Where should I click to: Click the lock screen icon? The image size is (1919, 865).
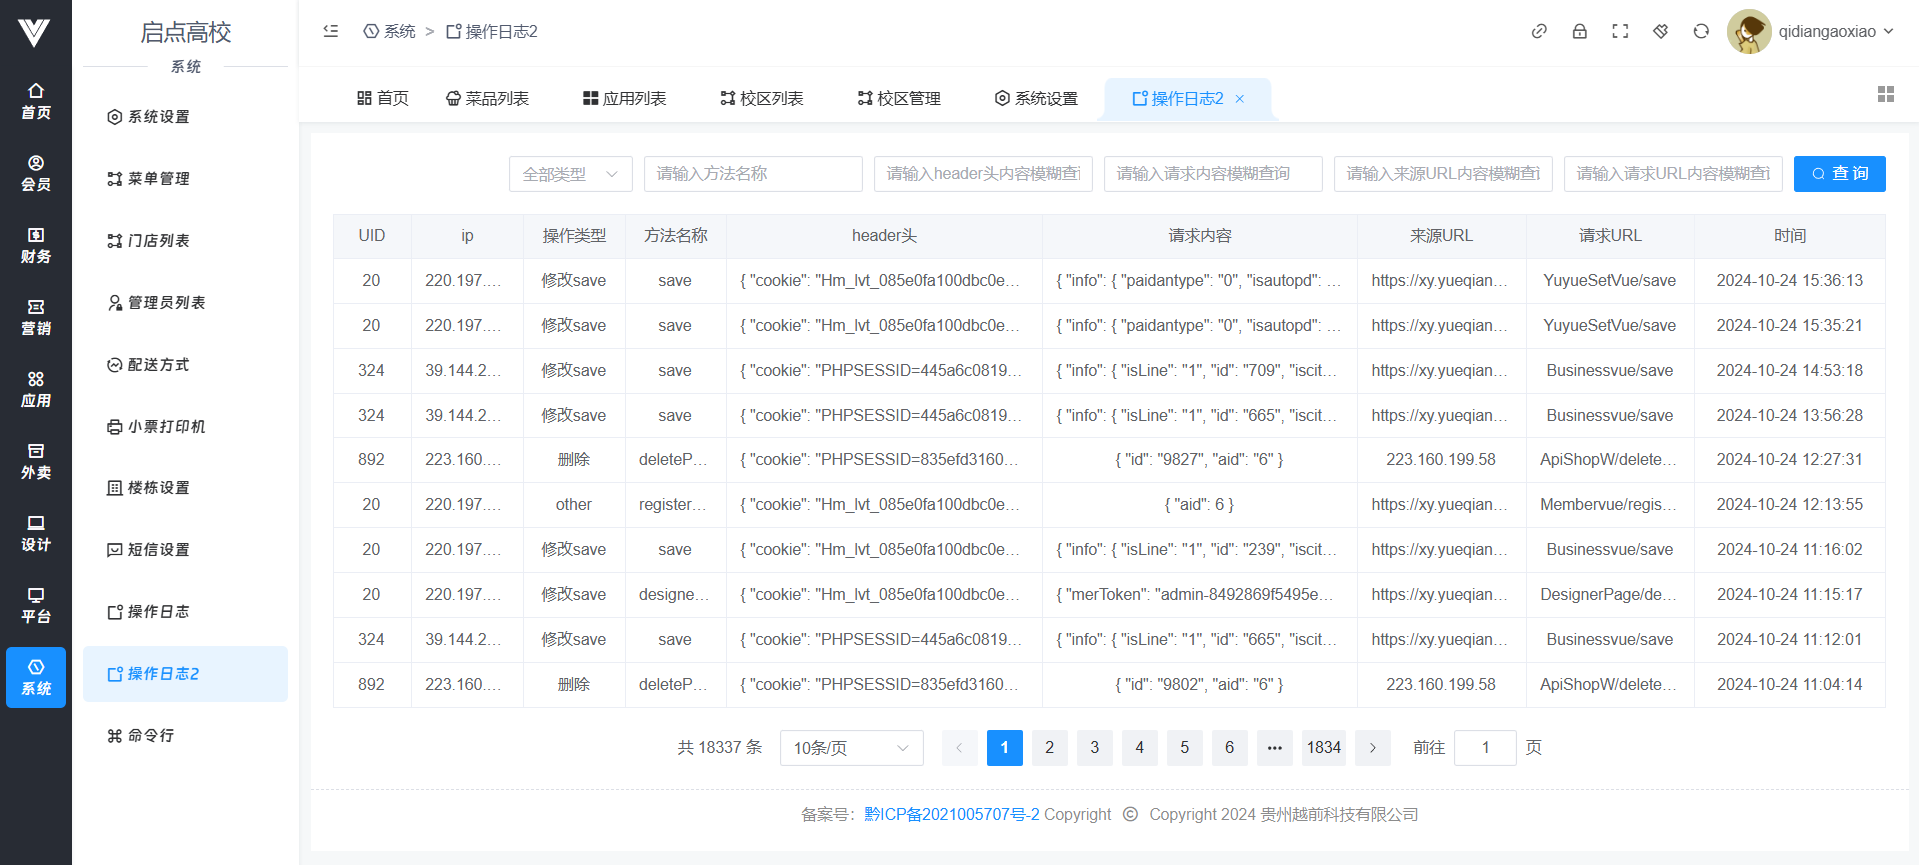1580,31
